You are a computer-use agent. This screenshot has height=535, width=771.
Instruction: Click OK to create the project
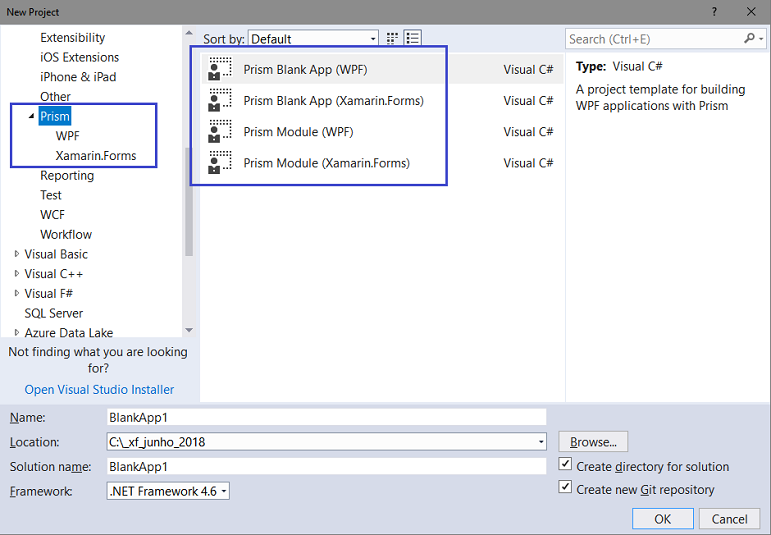pyautogui.click(x=662, y=519)
